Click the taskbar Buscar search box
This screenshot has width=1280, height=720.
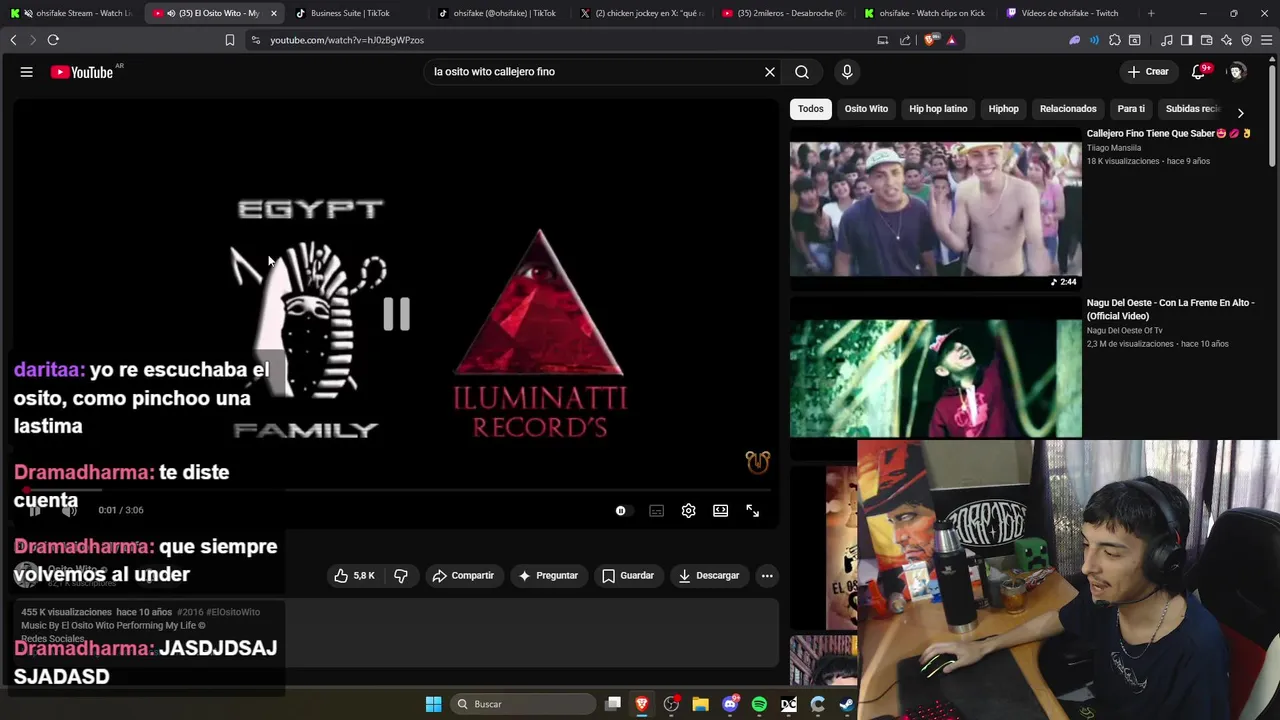point(523,704)
